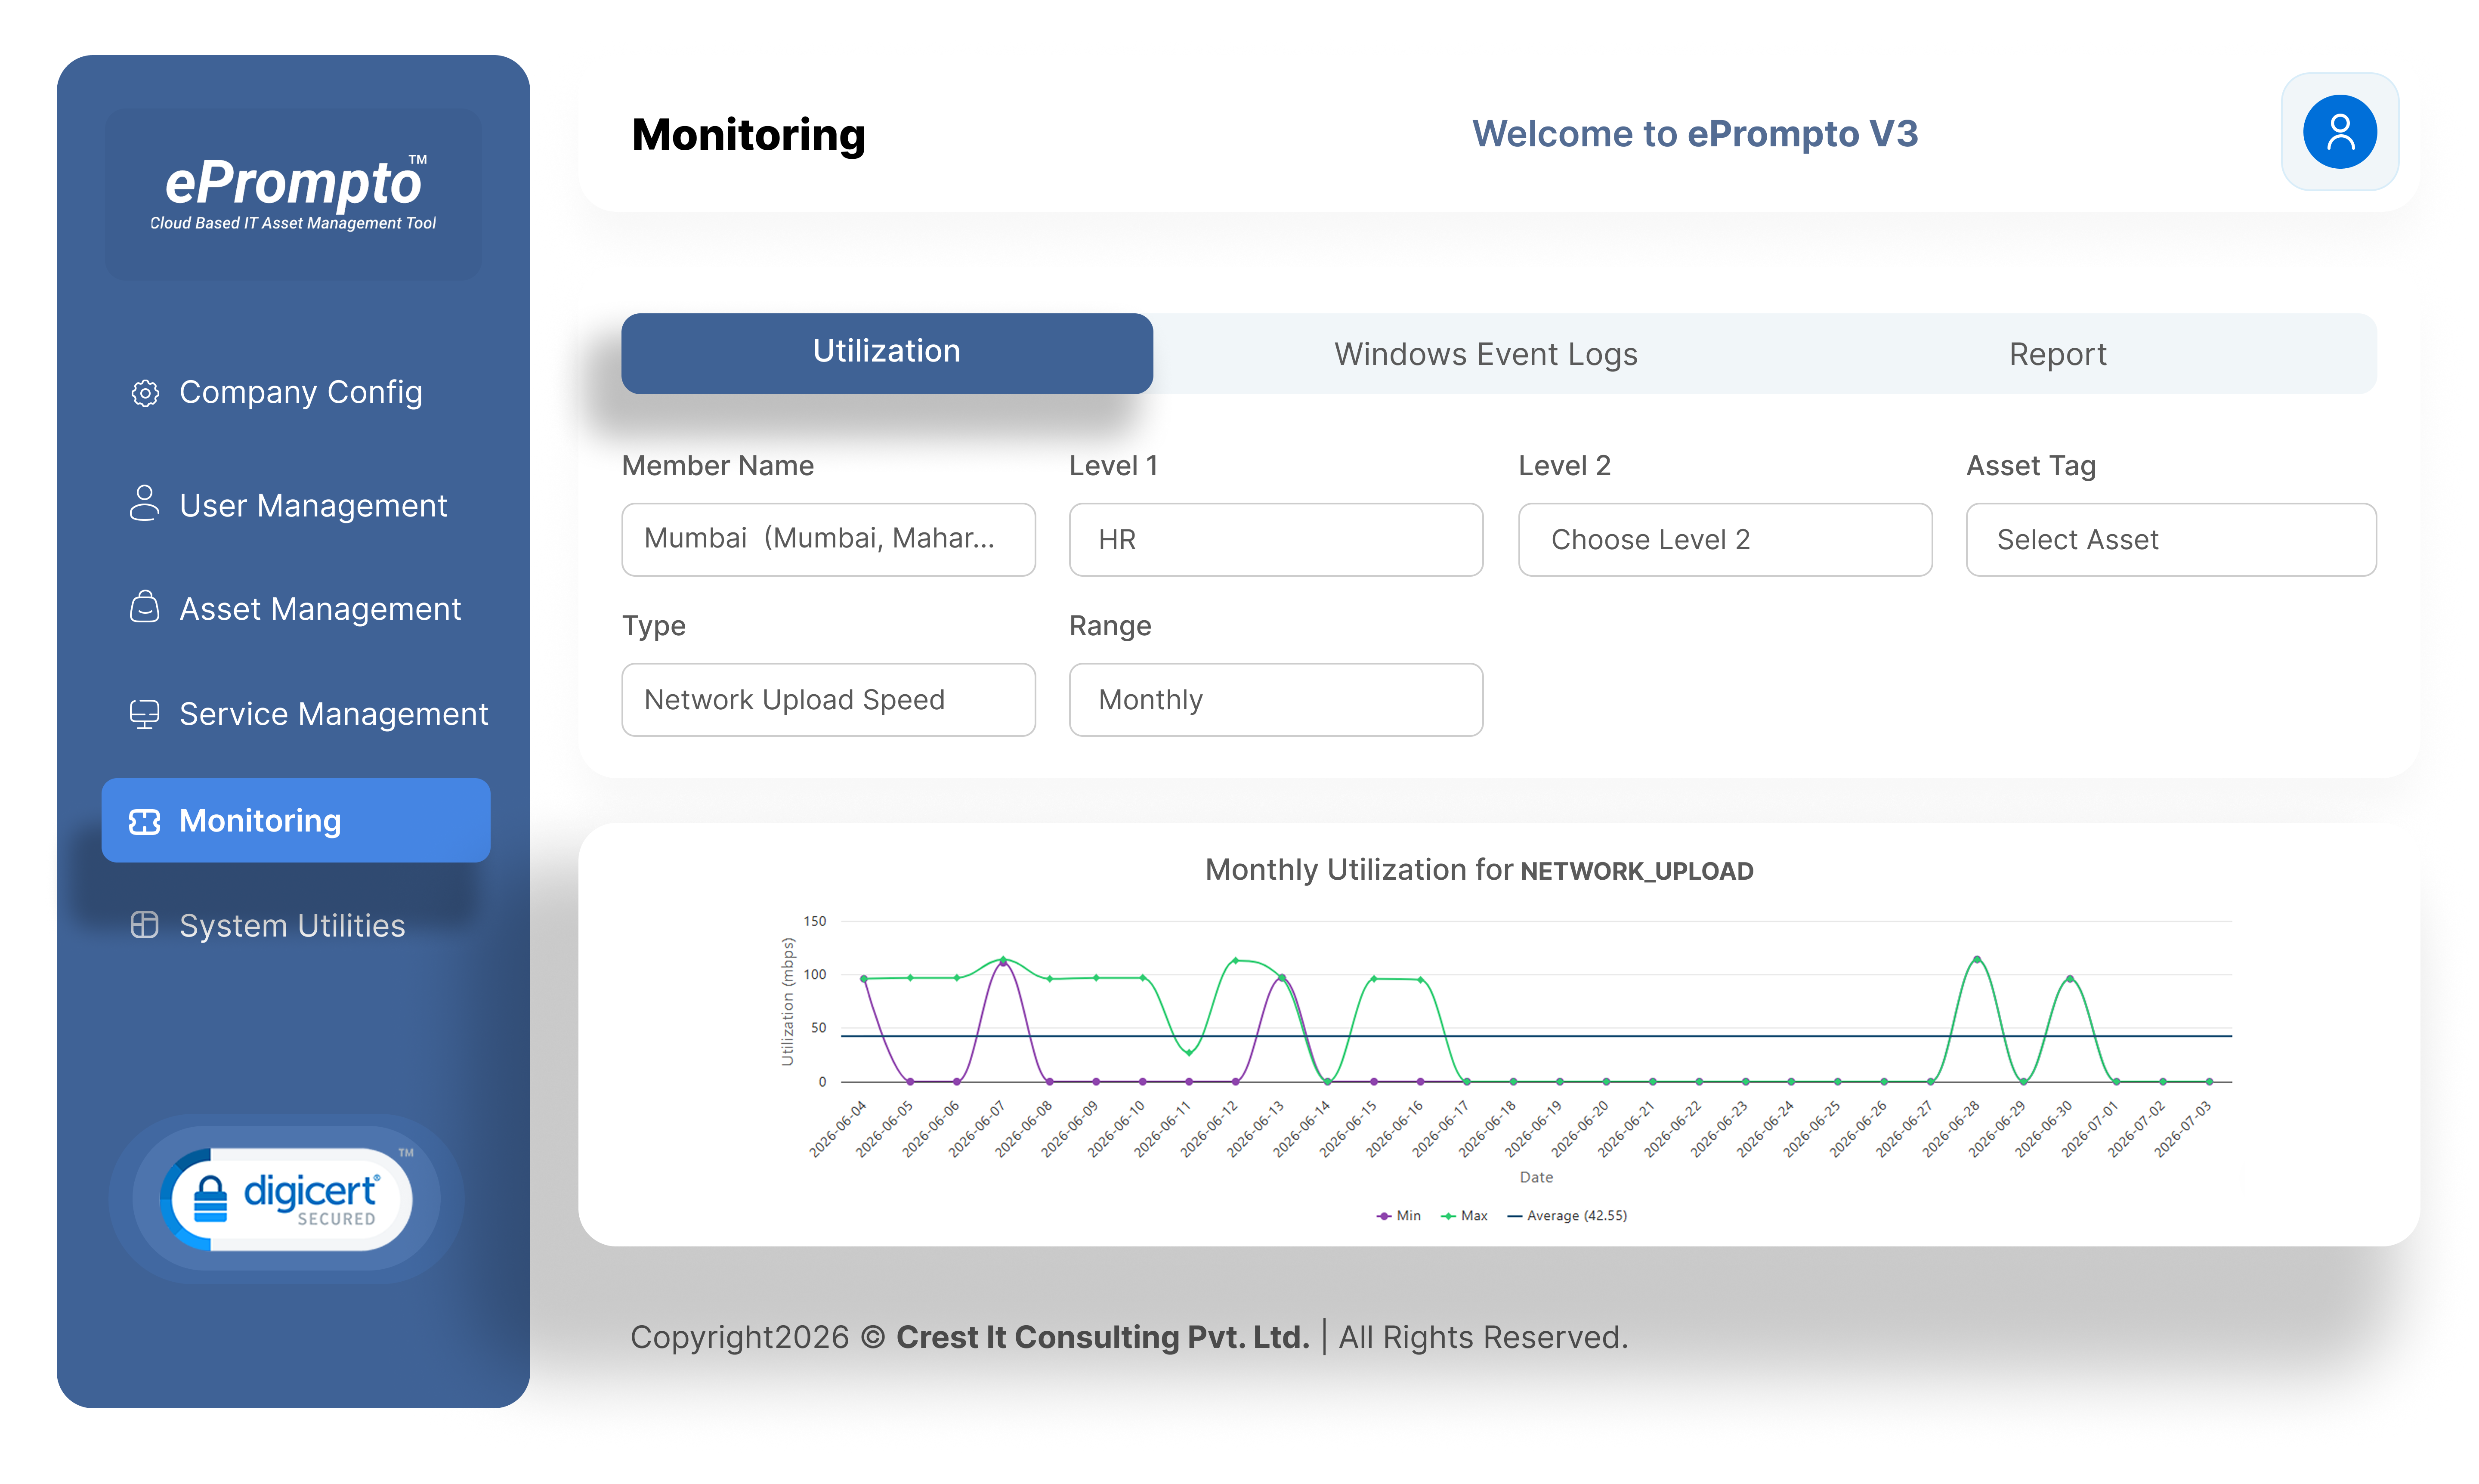Click the Level 2 field label
Screen dimensions: 2479x1484
point(1564,466)
